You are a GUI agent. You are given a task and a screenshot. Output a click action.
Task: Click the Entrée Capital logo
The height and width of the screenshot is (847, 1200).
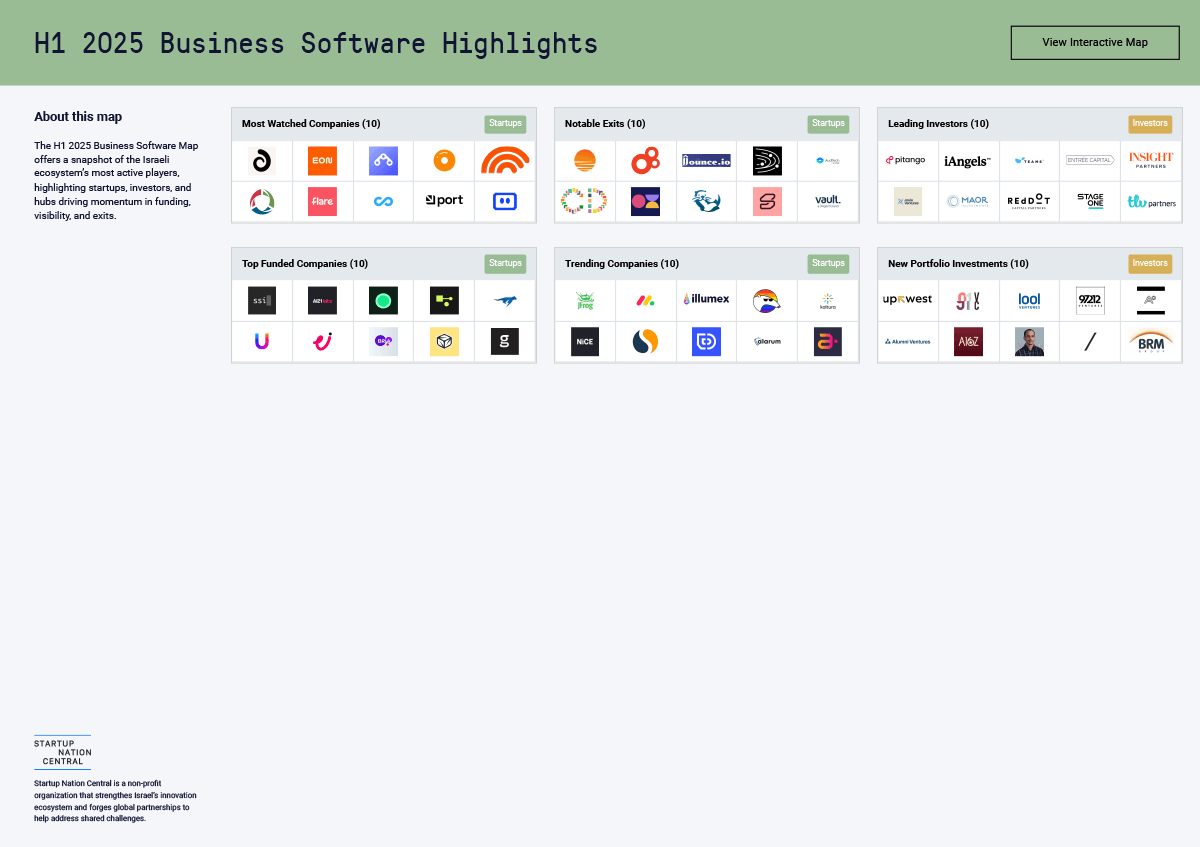[1090, 160]
